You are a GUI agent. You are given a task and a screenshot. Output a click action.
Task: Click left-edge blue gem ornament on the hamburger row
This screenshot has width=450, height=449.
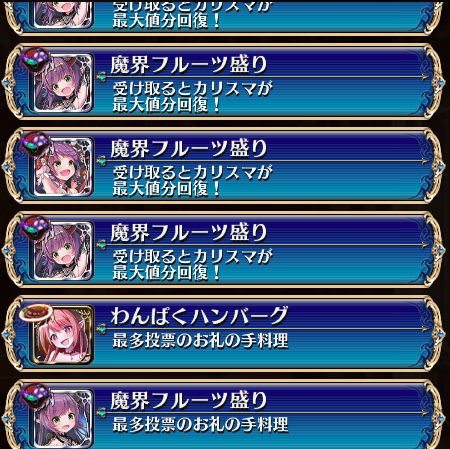point(6,334)
